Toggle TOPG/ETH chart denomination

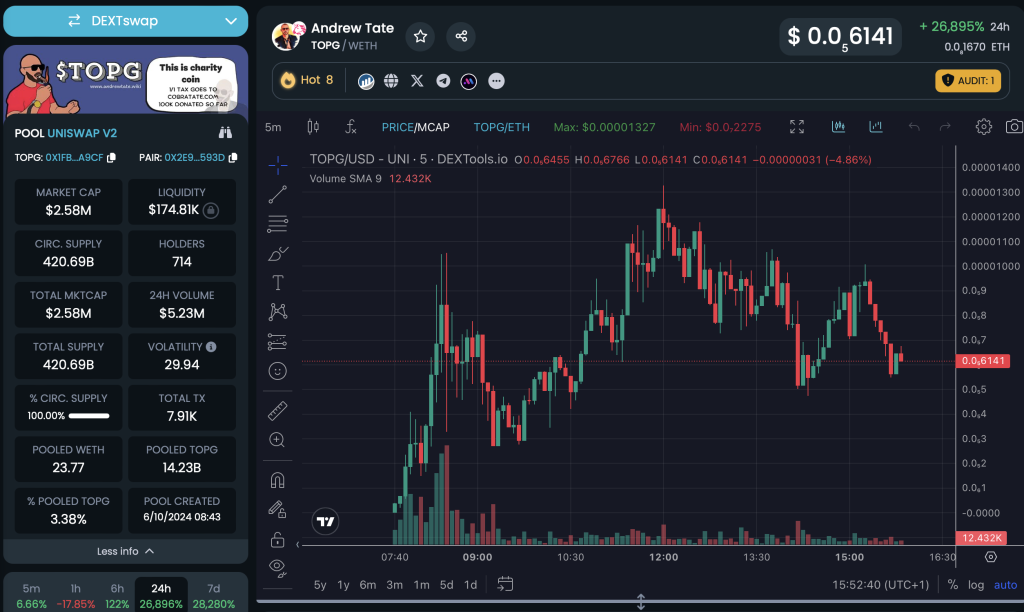(502, 127)
